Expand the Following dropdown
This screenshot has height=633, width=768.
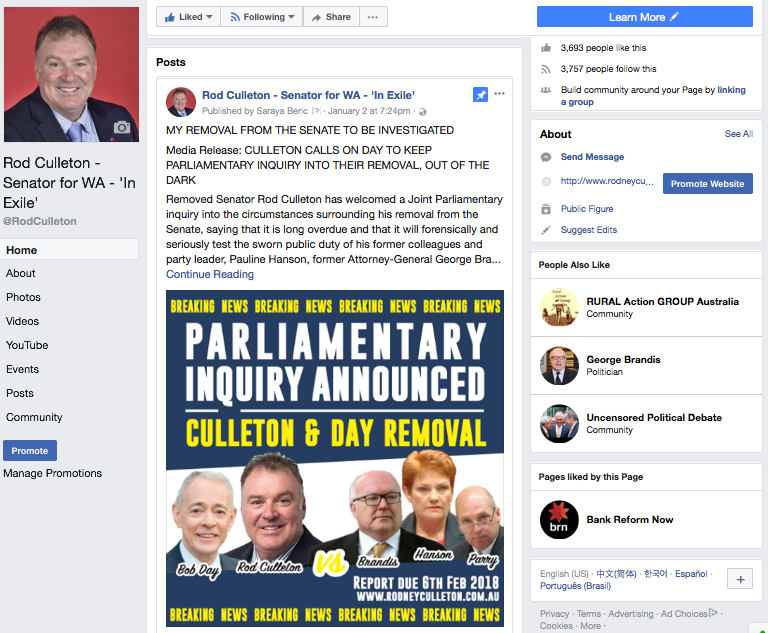(262, 17)
